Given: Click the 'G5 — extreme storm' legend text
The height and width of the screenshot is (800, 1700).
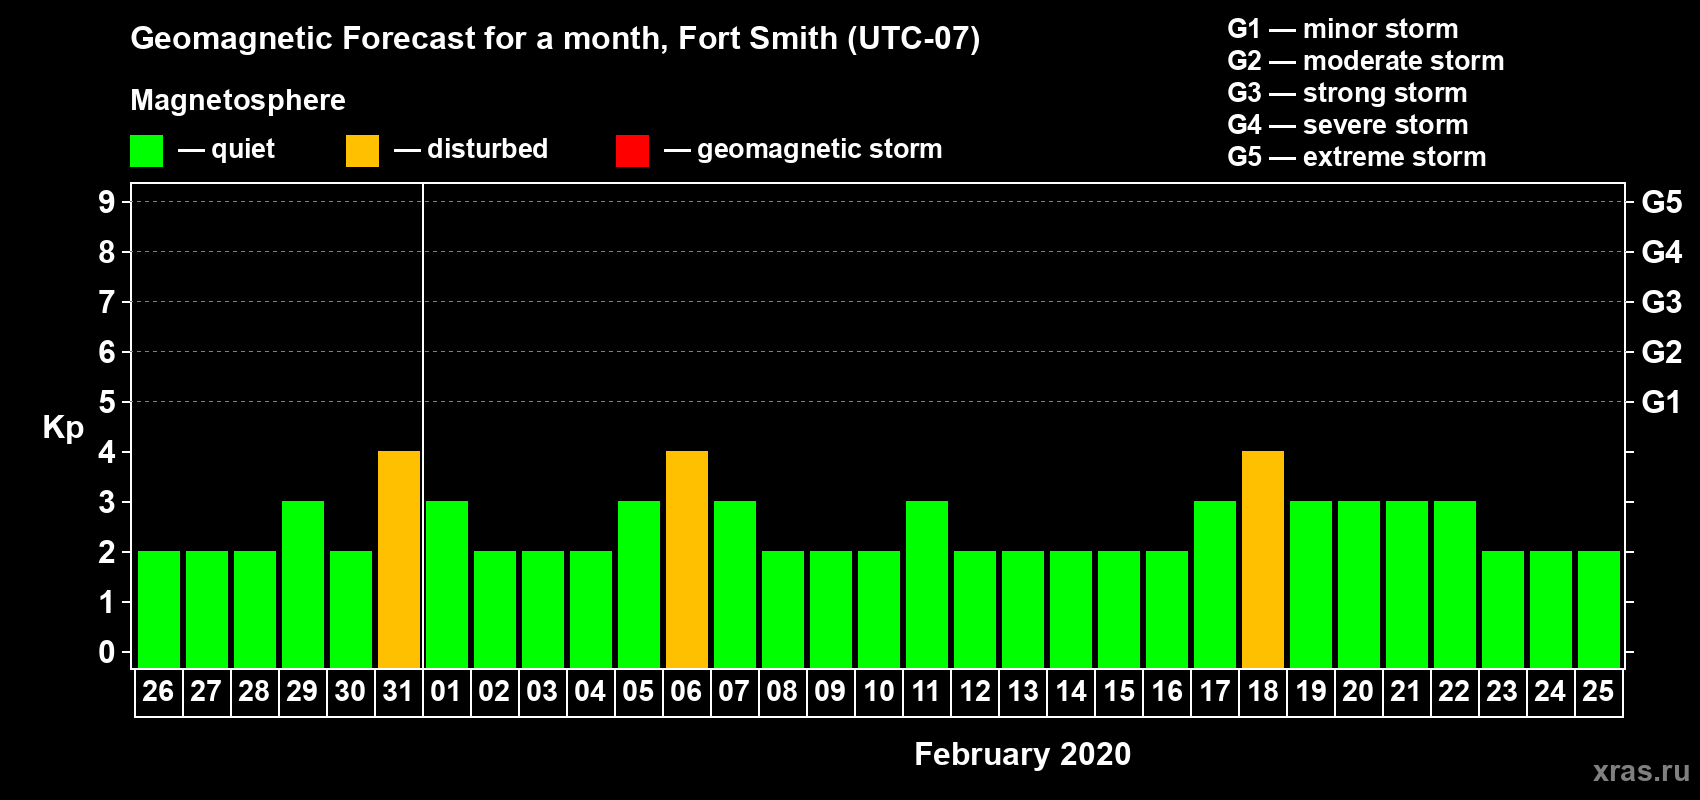Looking at the screenshot, I should (x=1357, y=157).
